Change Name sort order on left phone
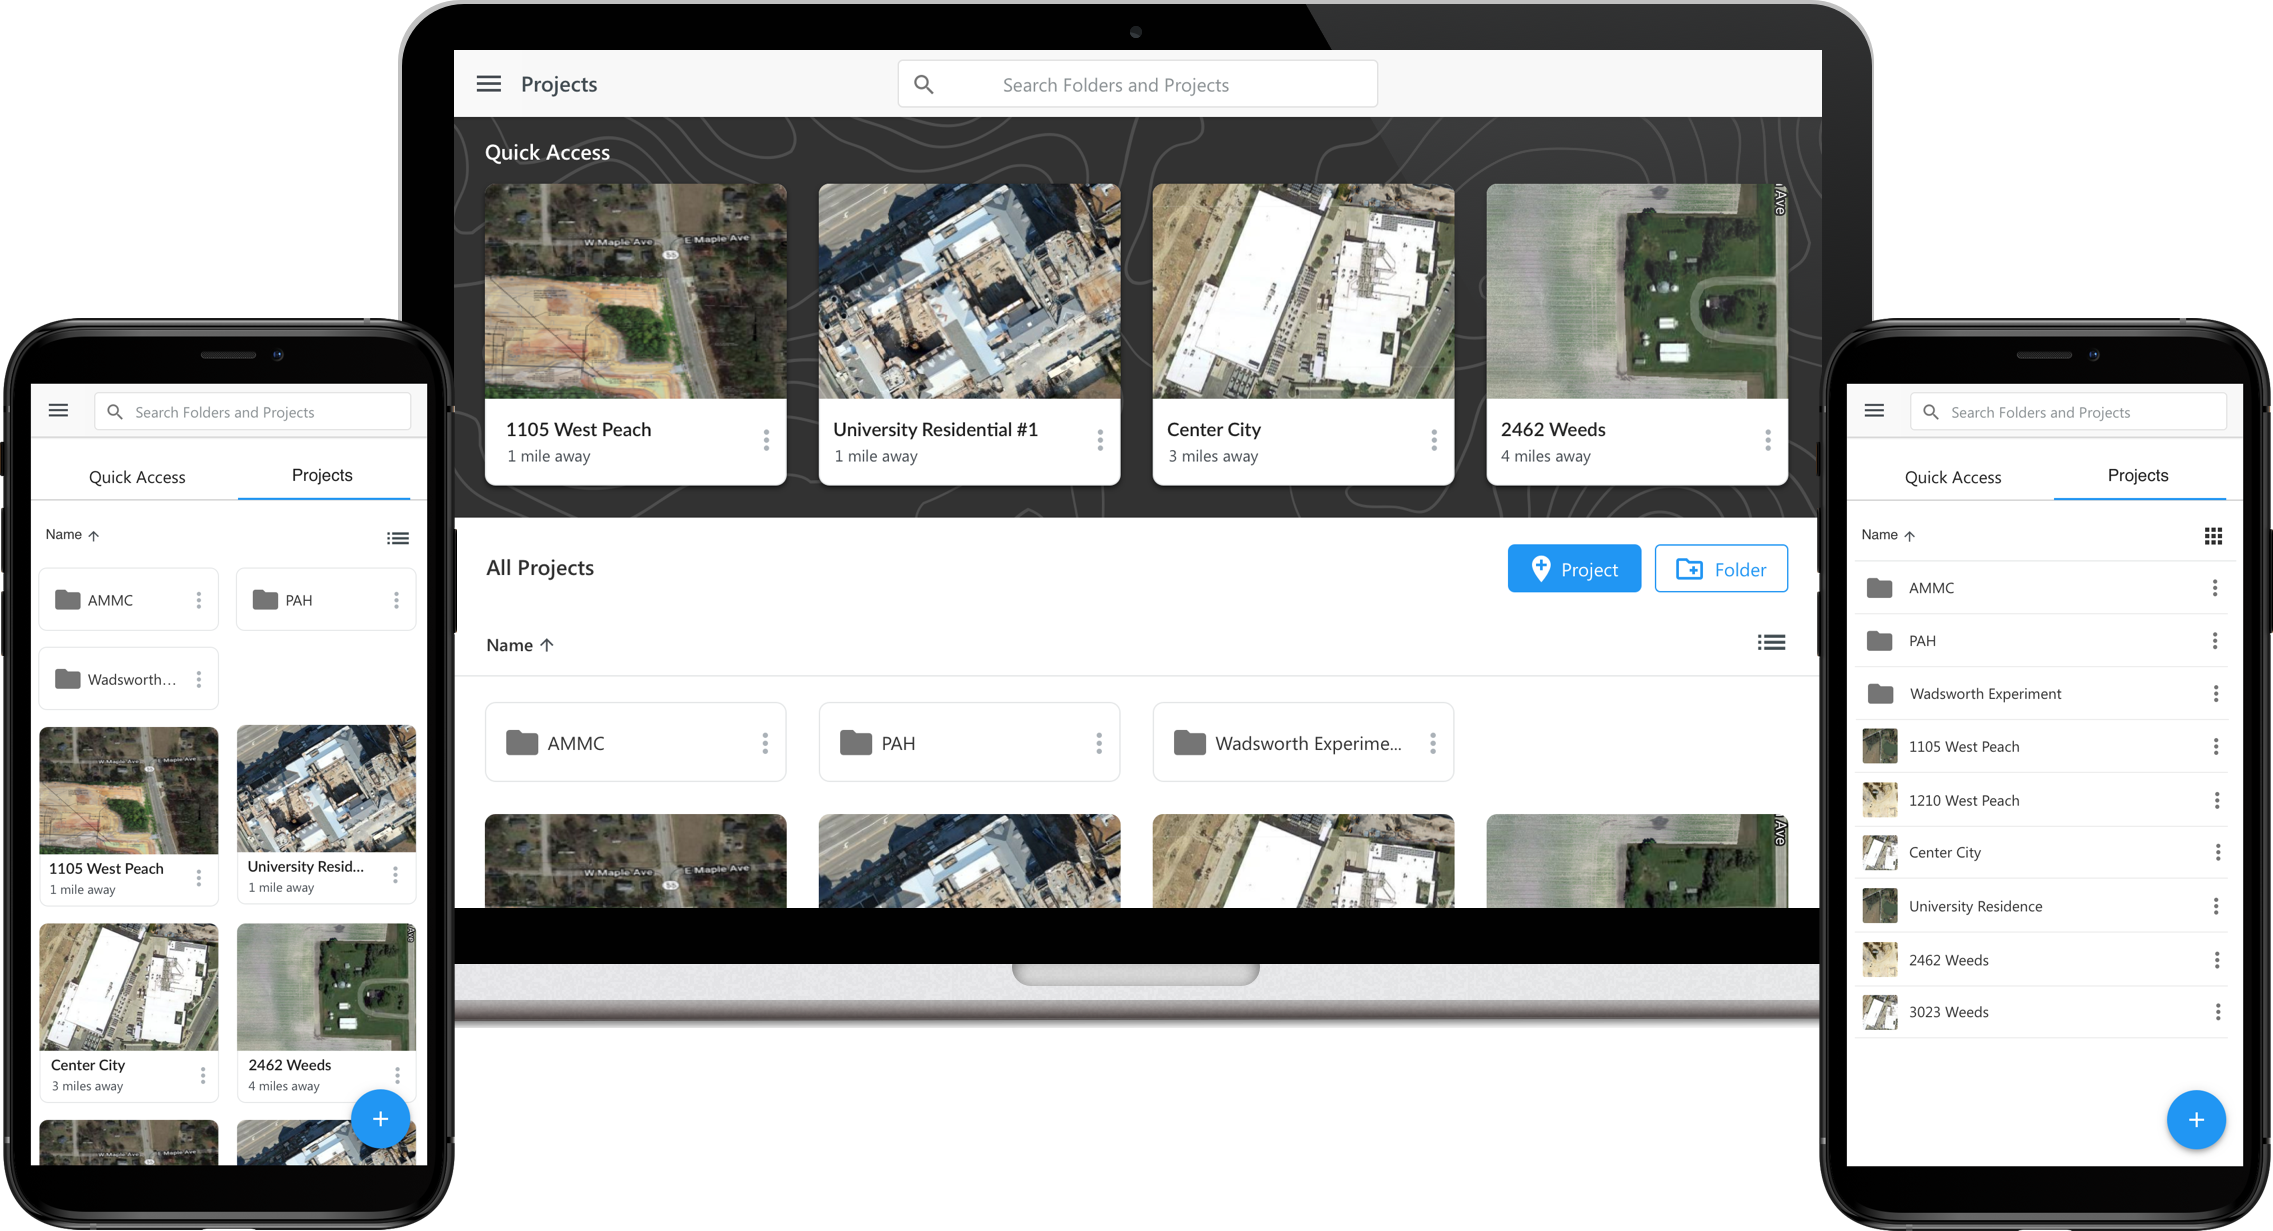Viewport: 2273px width, 1231px height. (x=72, y=535)
